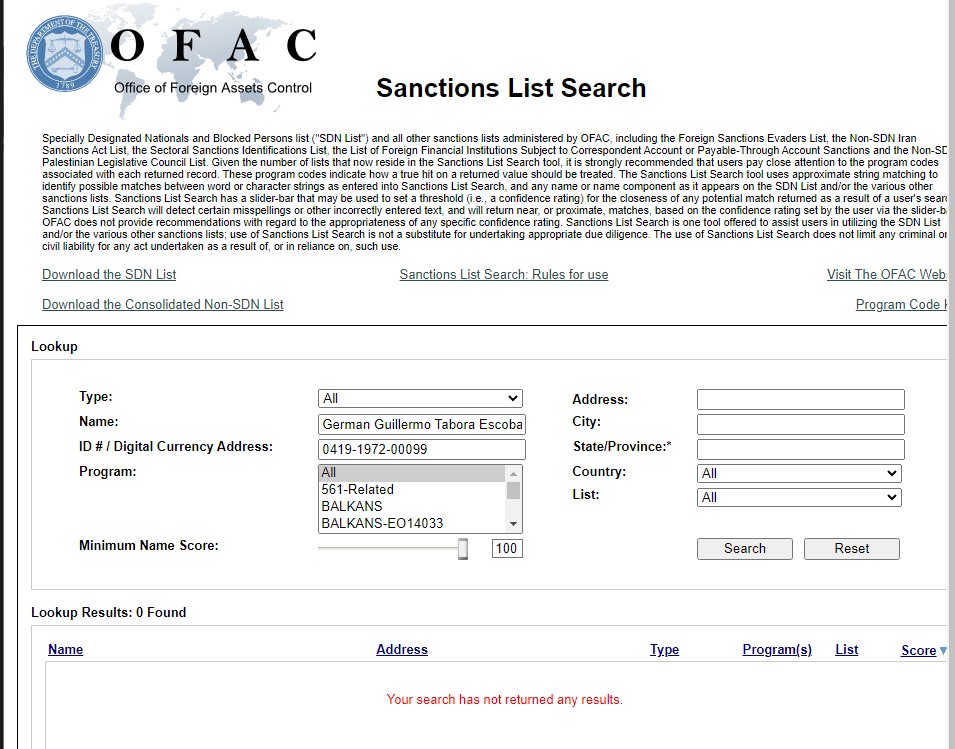The image size is (955, 749).
Task: Click the Program list scrollbar thumb
Action: (x=513, y=490)
